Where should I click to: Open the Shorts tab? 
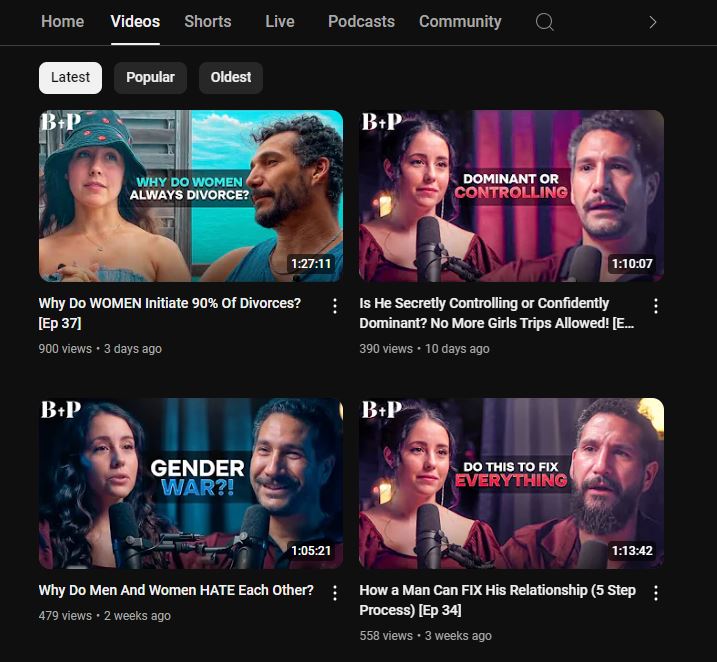[x=207, y=22]
